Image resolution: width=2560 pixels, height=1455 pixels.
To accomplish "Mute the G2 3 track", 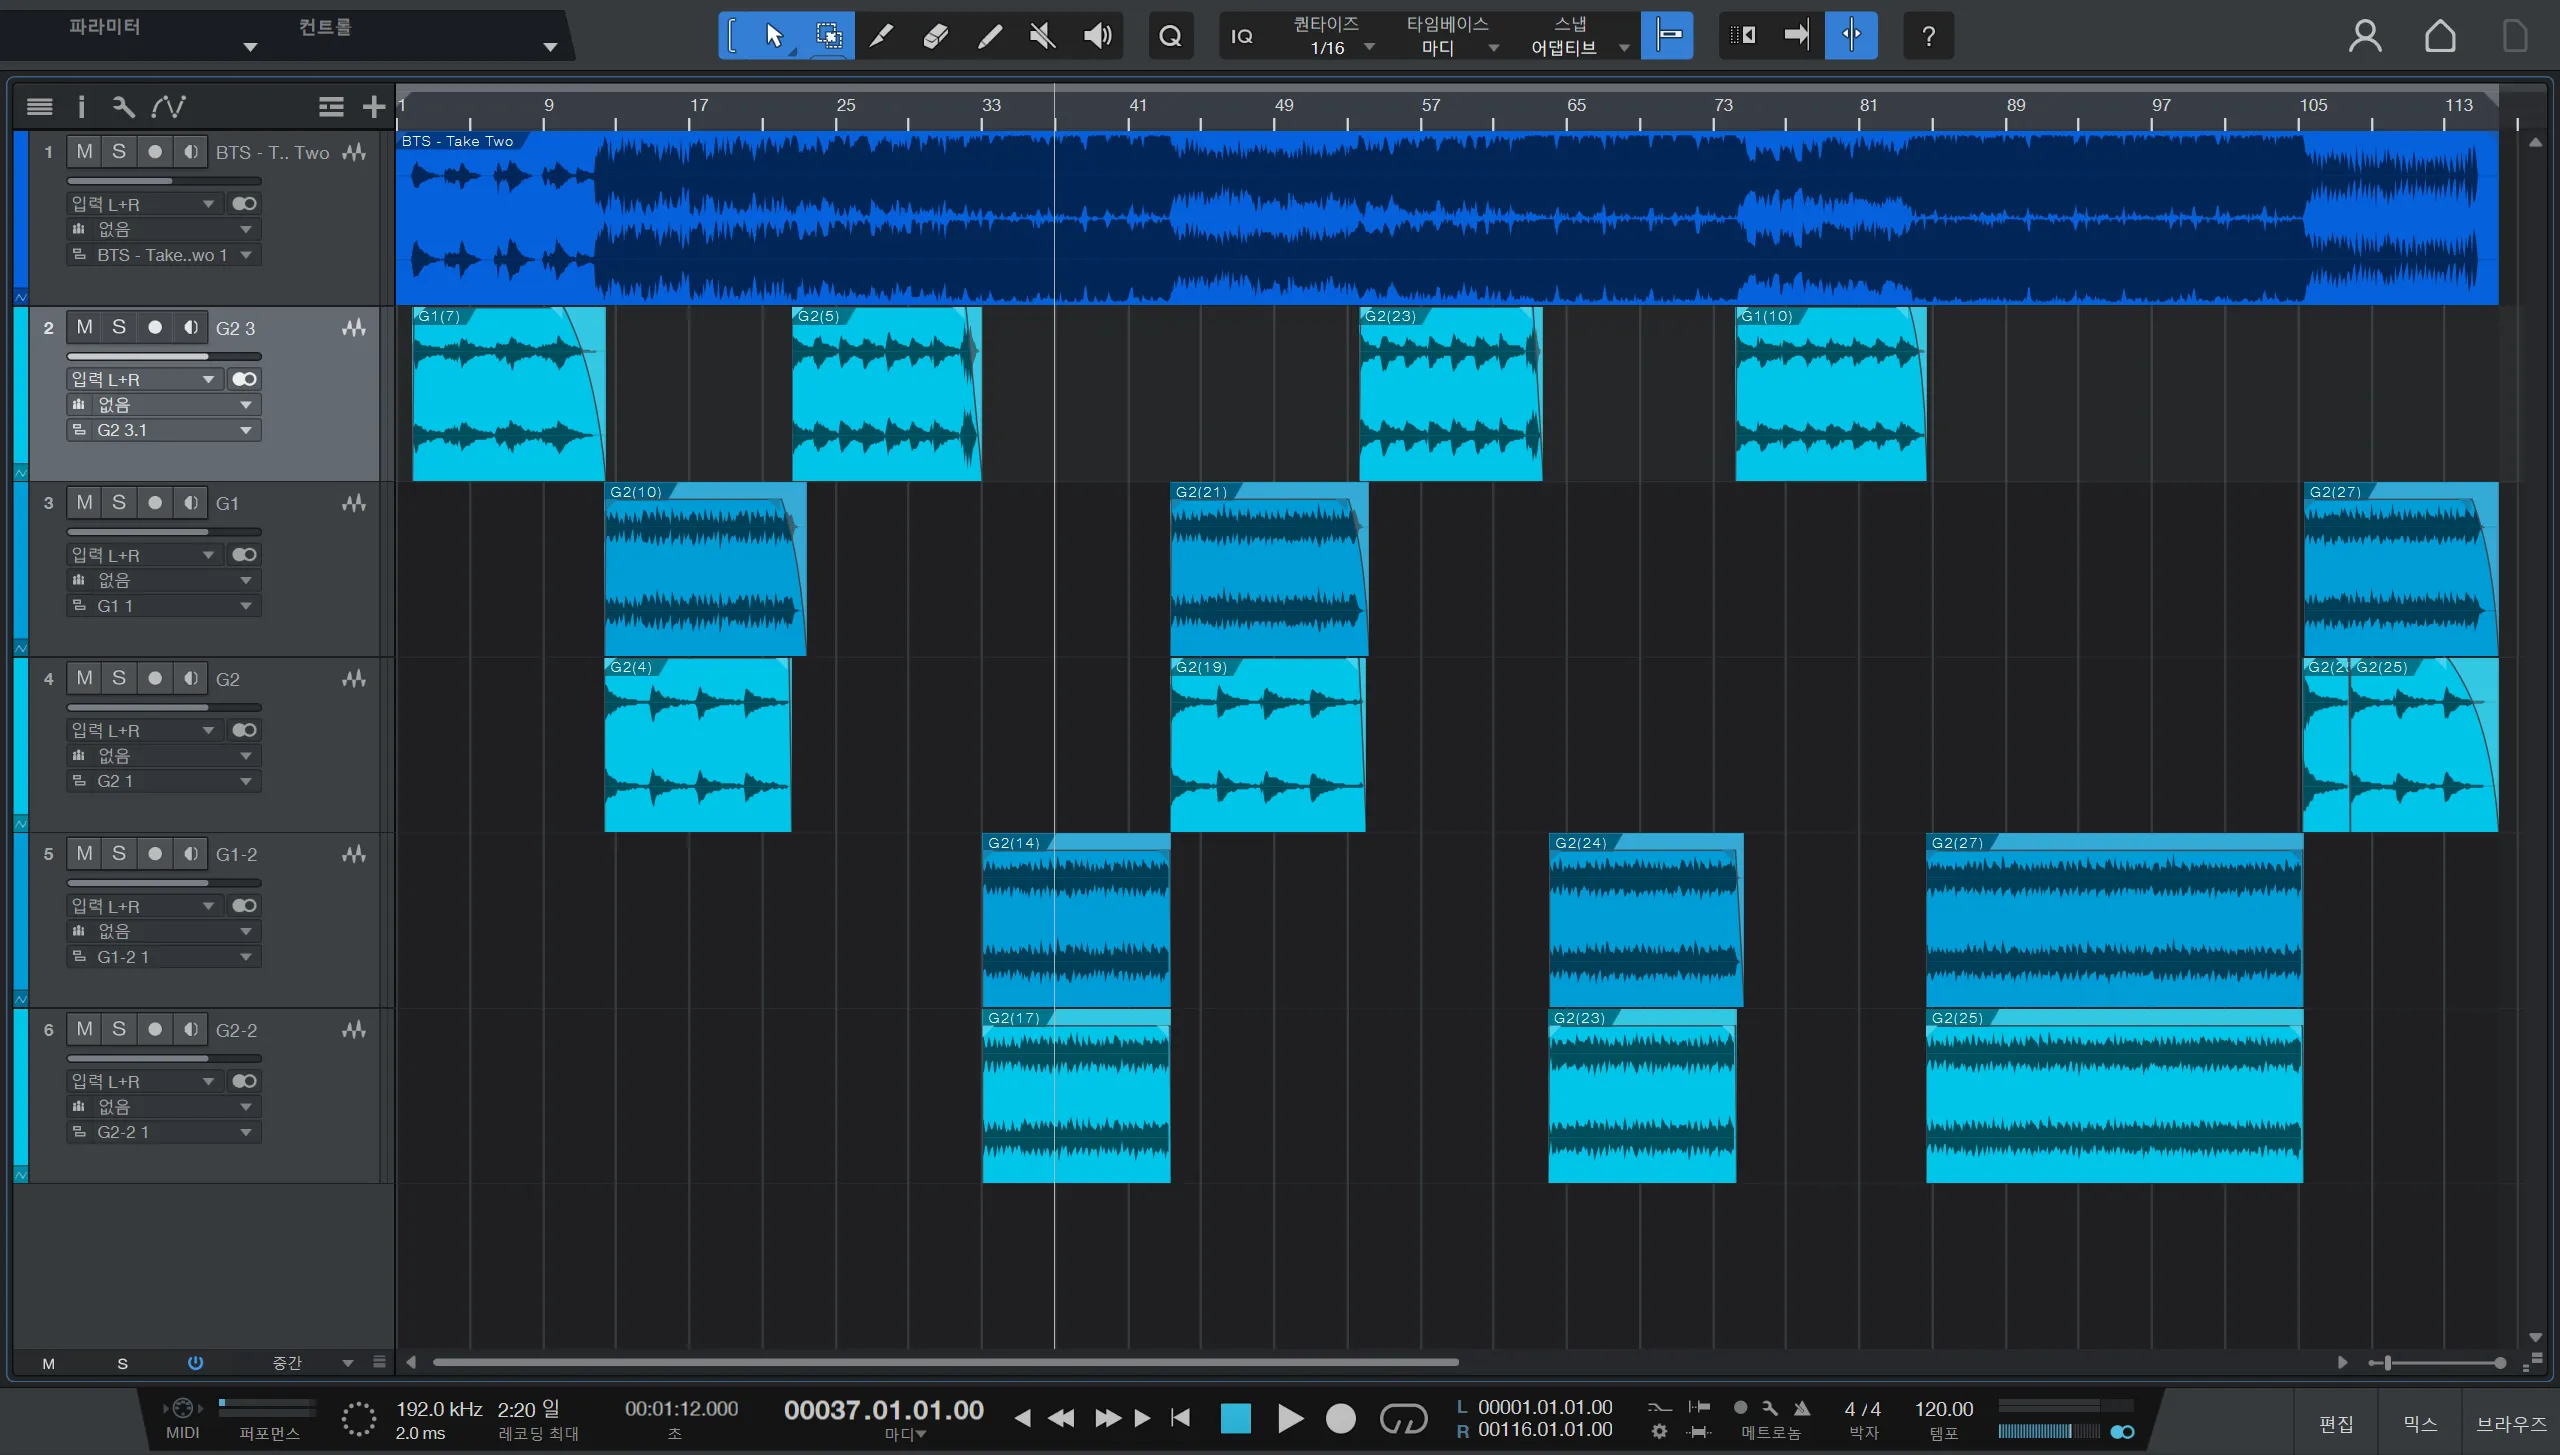I will 84,327.
